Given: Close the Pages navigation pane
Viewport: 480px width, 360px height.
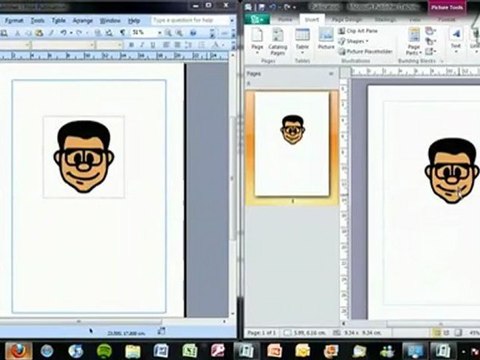Looking at the screenshot, I should 331,74.
